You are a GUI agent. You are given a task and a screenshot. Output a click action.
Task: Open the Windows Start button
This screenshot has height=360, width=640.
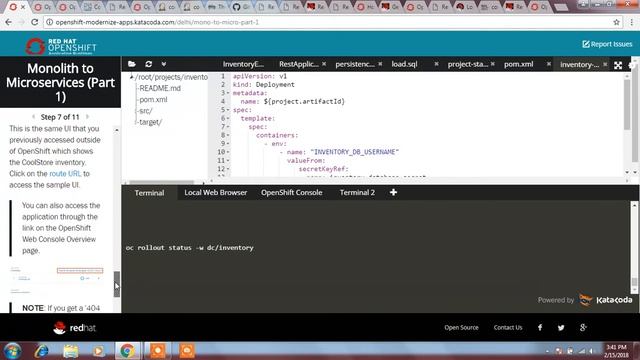(x=12, y=351)
